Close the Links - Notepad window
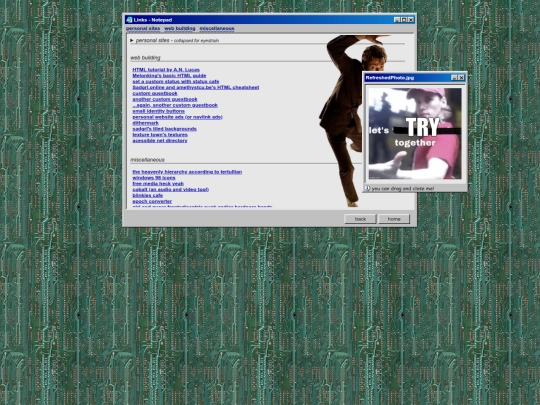The image size is (540, 405). tap(411, 20)
